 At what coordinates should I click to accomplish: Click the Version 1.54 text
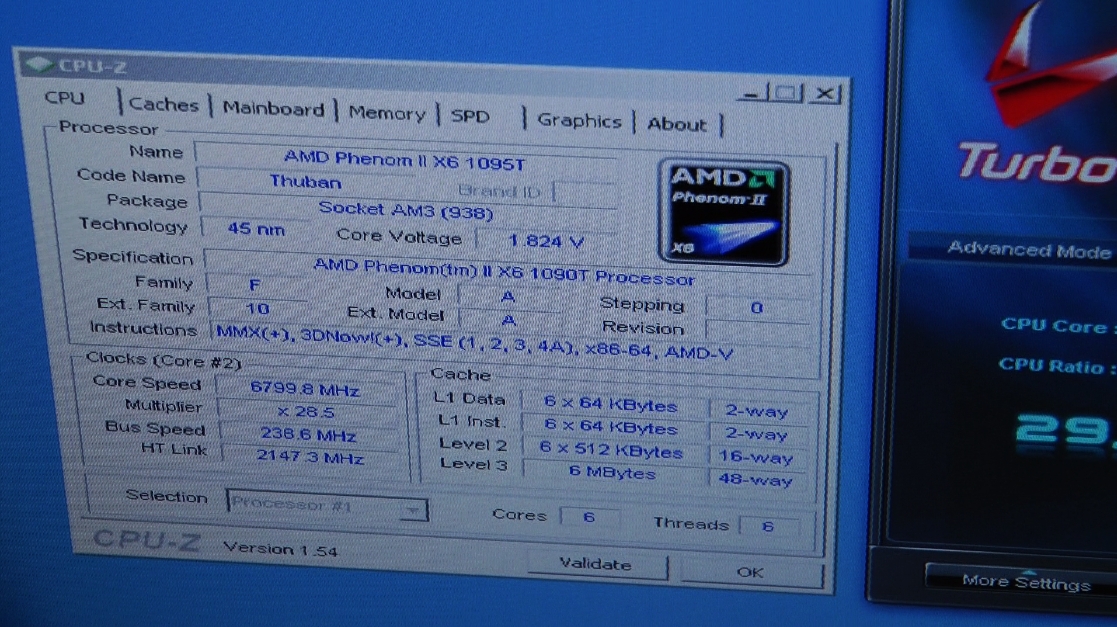[x=280, y=549]
